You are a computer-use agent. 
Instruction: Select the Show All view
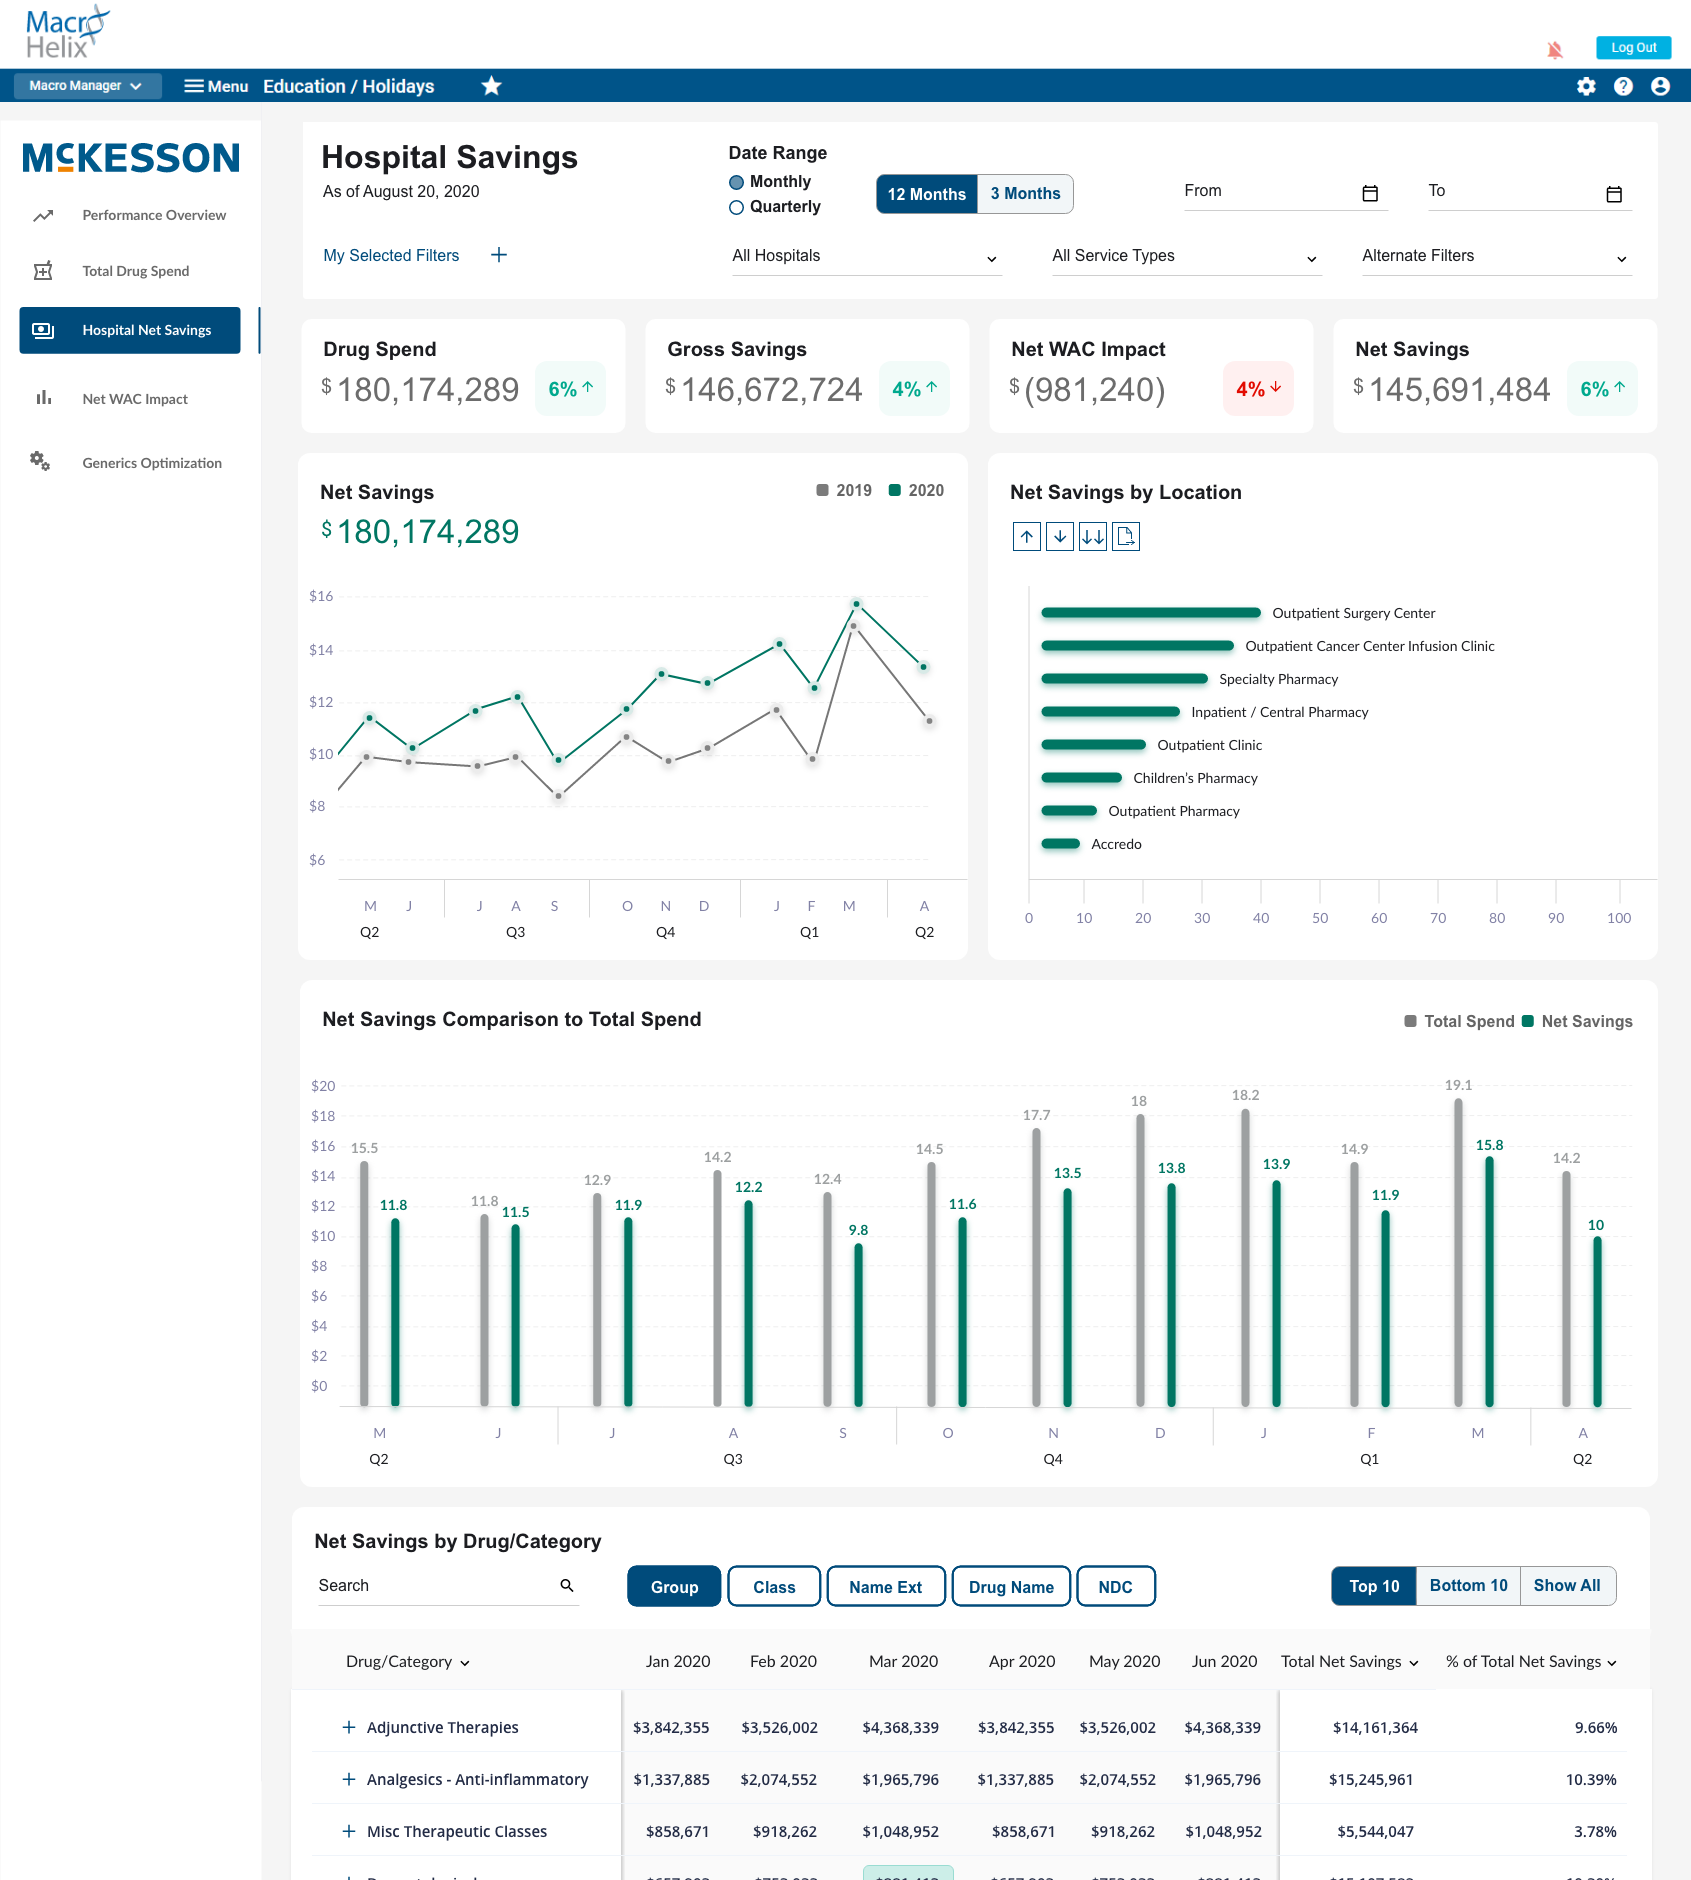pyautogui.click(x=1567, y=1586)
